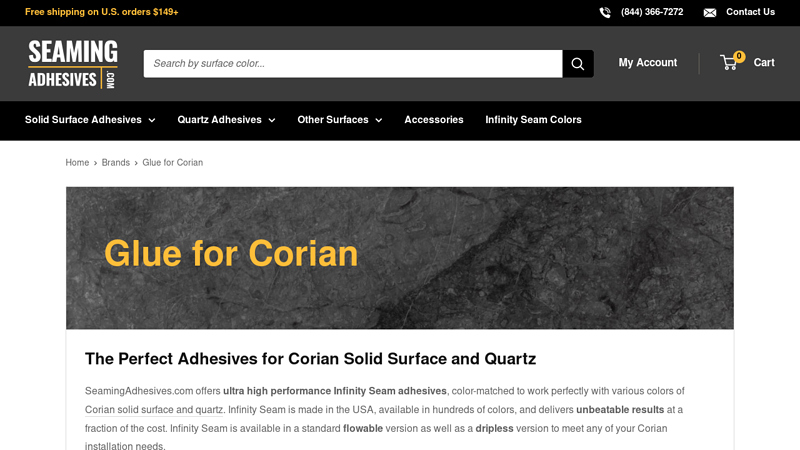800x450 pixels.
Task: Expand Solid Surface Adhesives menu chevron
Action: tap(152, 120)
